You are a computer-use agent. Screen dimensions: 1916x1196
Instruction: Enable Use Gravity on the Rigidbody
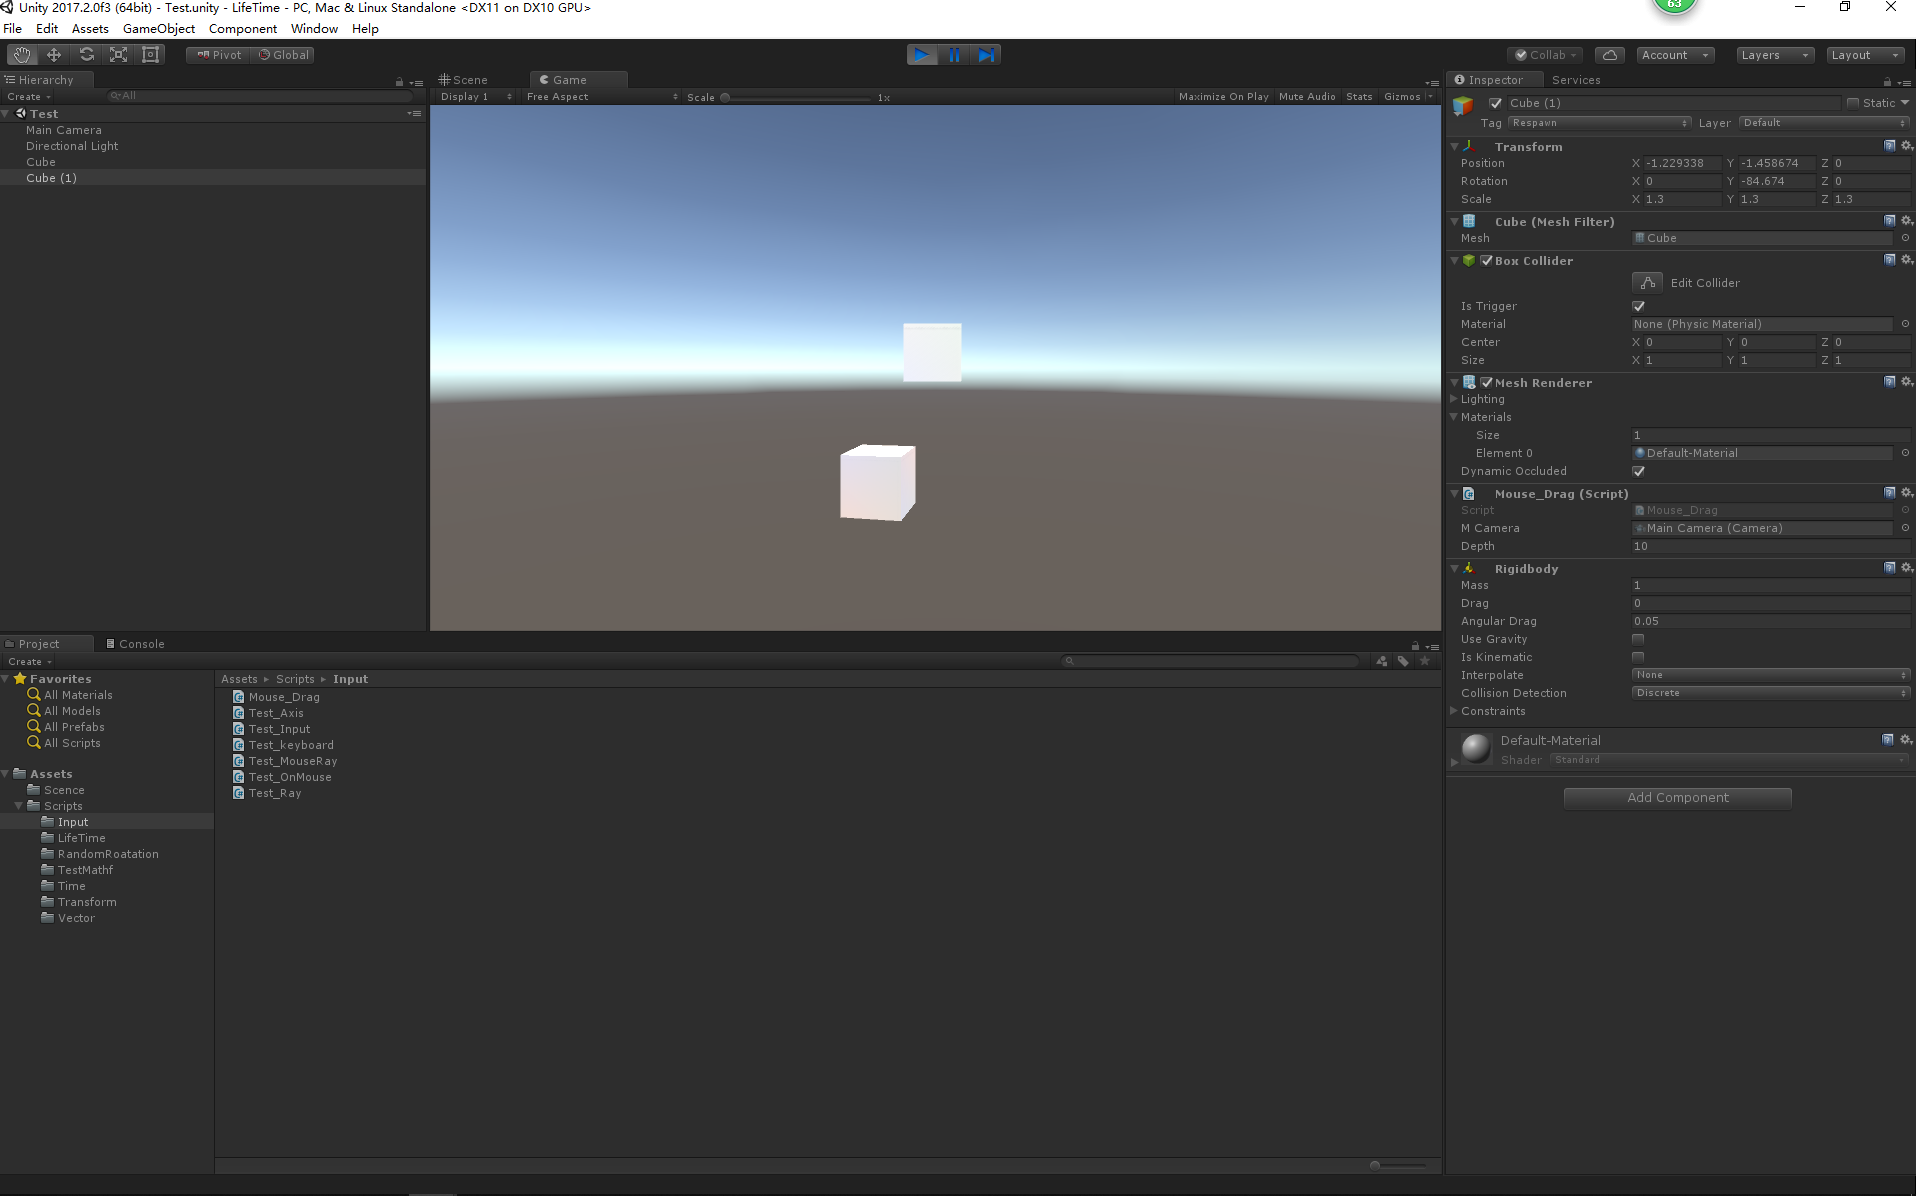(1638, 639)
